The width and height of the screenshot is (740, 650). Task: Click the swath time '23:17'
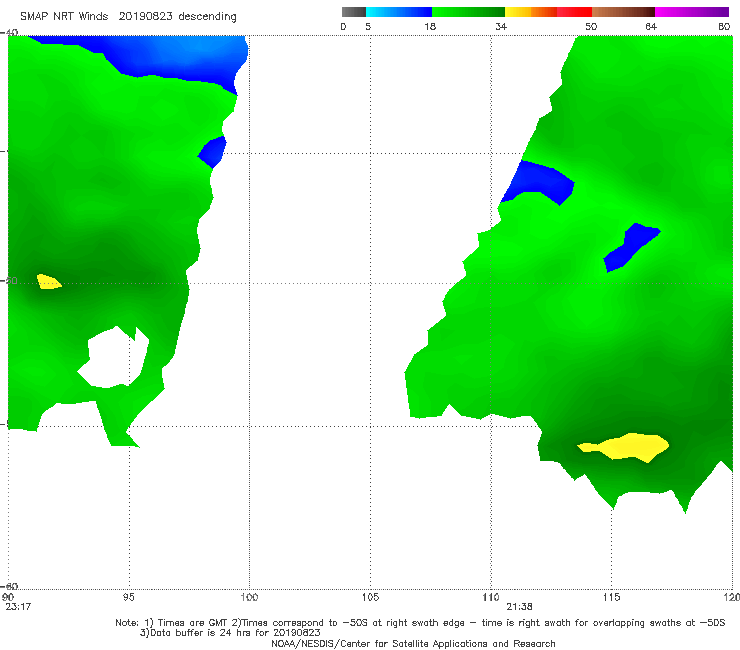pos(18,607)
